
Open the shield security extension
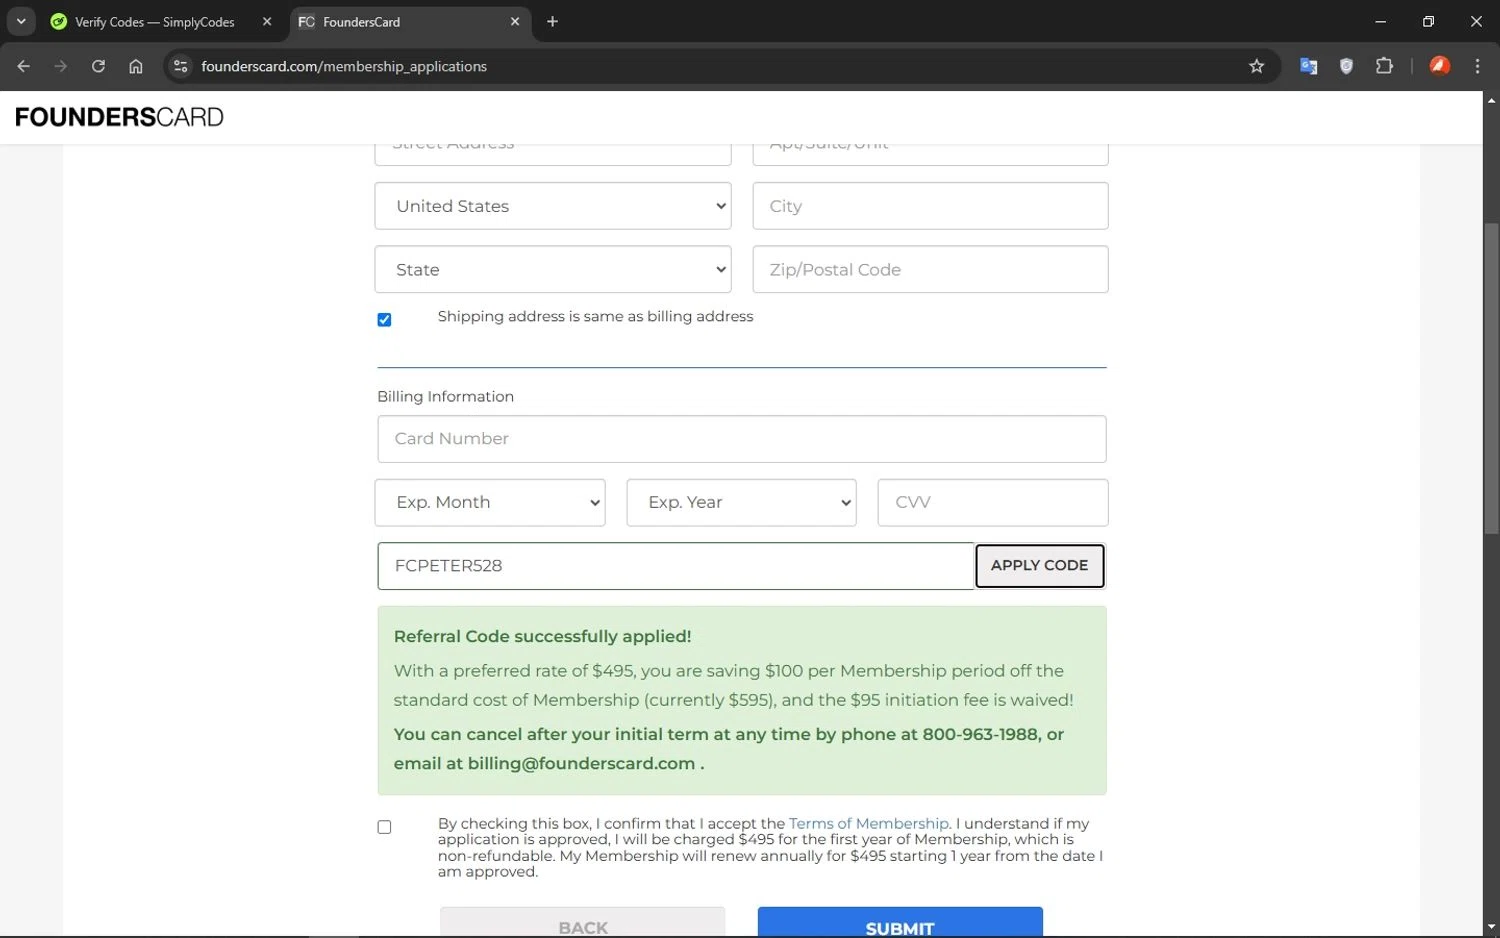pyautogui.click(x=1346, y=66)
